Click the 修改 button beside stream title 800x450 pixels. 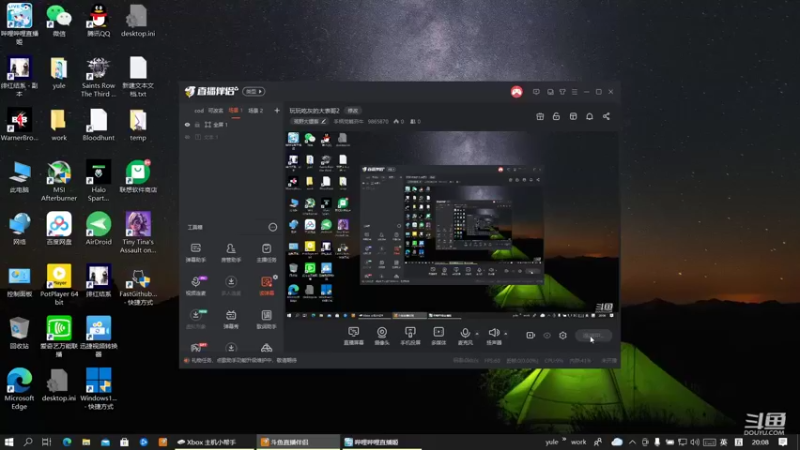click(353, 110)
